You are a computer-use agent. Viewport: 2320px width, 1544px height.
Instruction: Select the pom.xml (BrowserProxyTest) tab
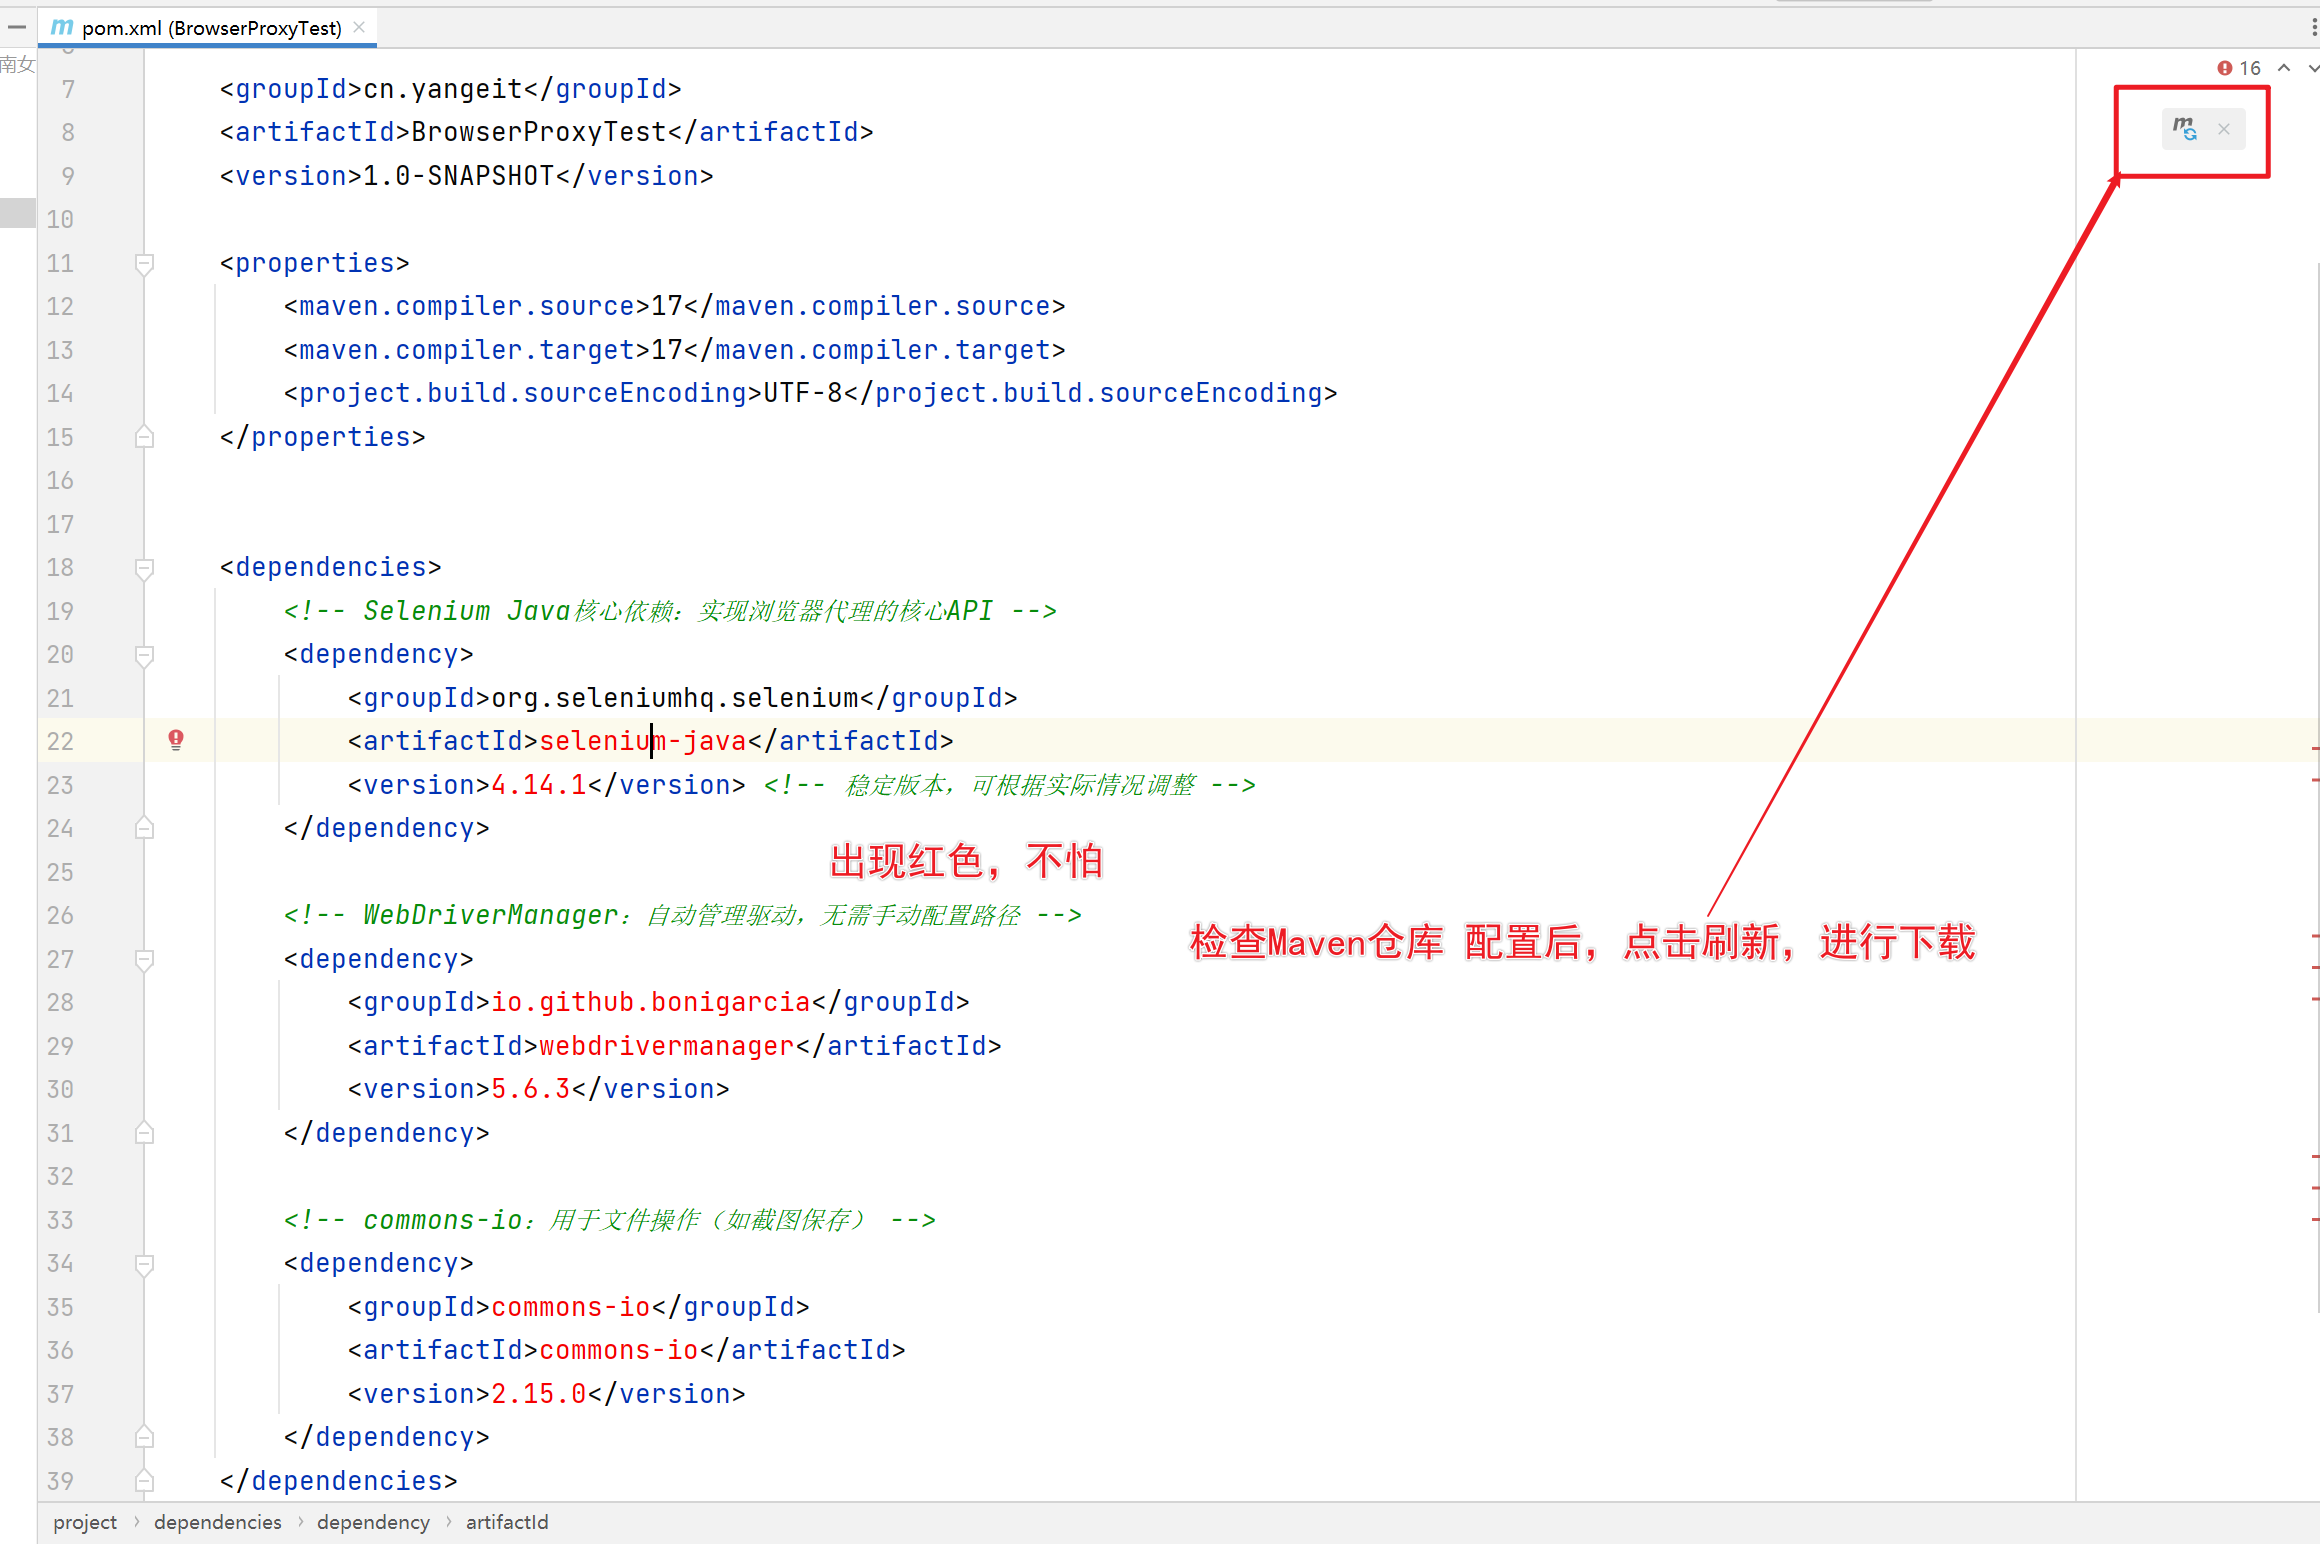click(210, 28)
